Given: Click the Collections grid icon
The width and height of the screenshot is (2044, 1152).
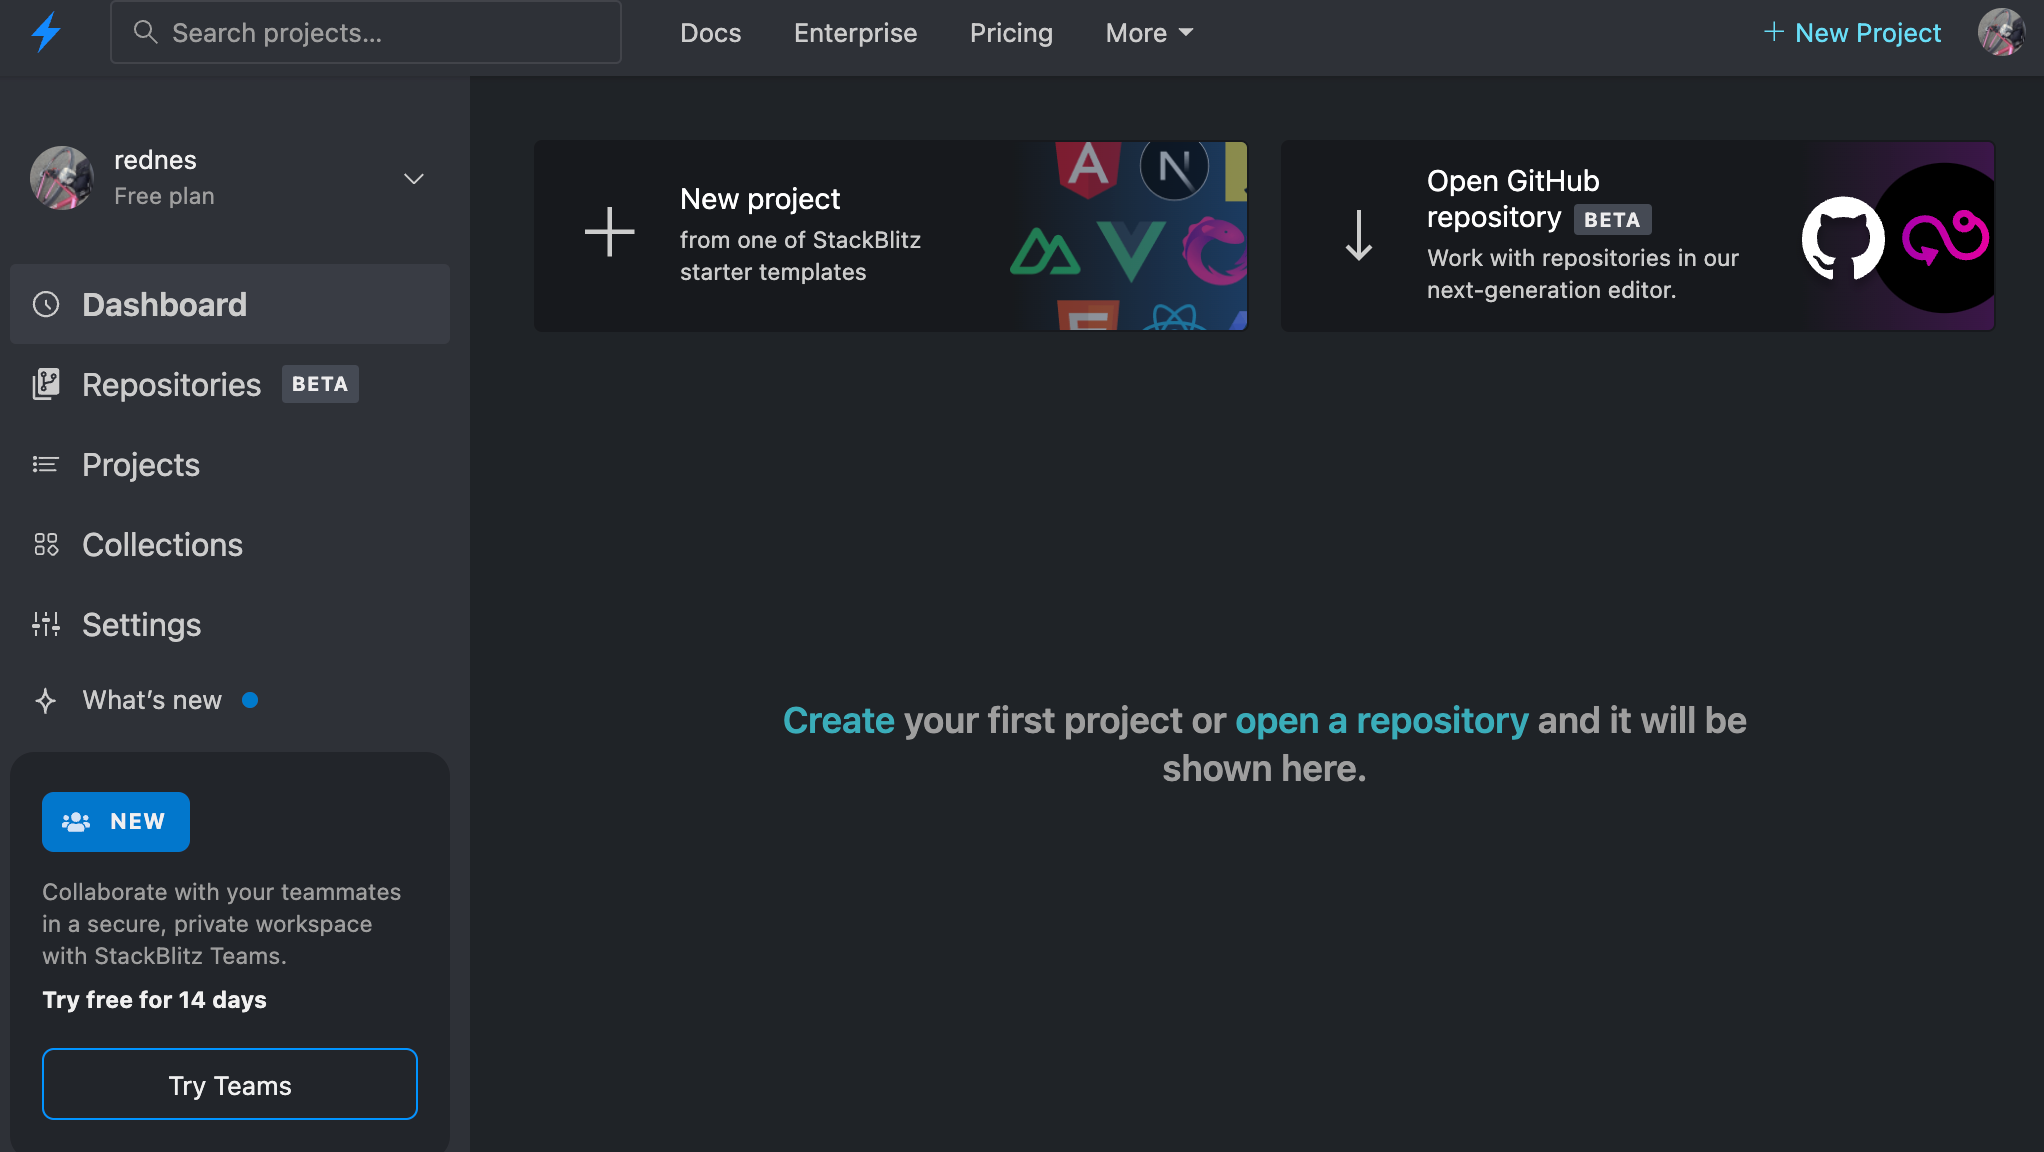Looking at the screenshot, I should click(x=46, y=544).
